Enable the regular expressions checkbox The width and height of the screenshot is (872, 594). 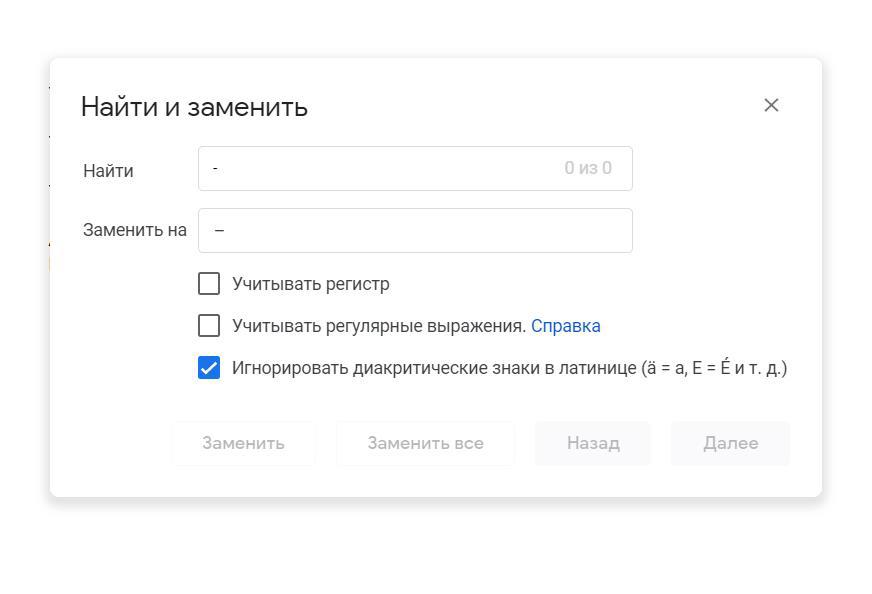209,326
